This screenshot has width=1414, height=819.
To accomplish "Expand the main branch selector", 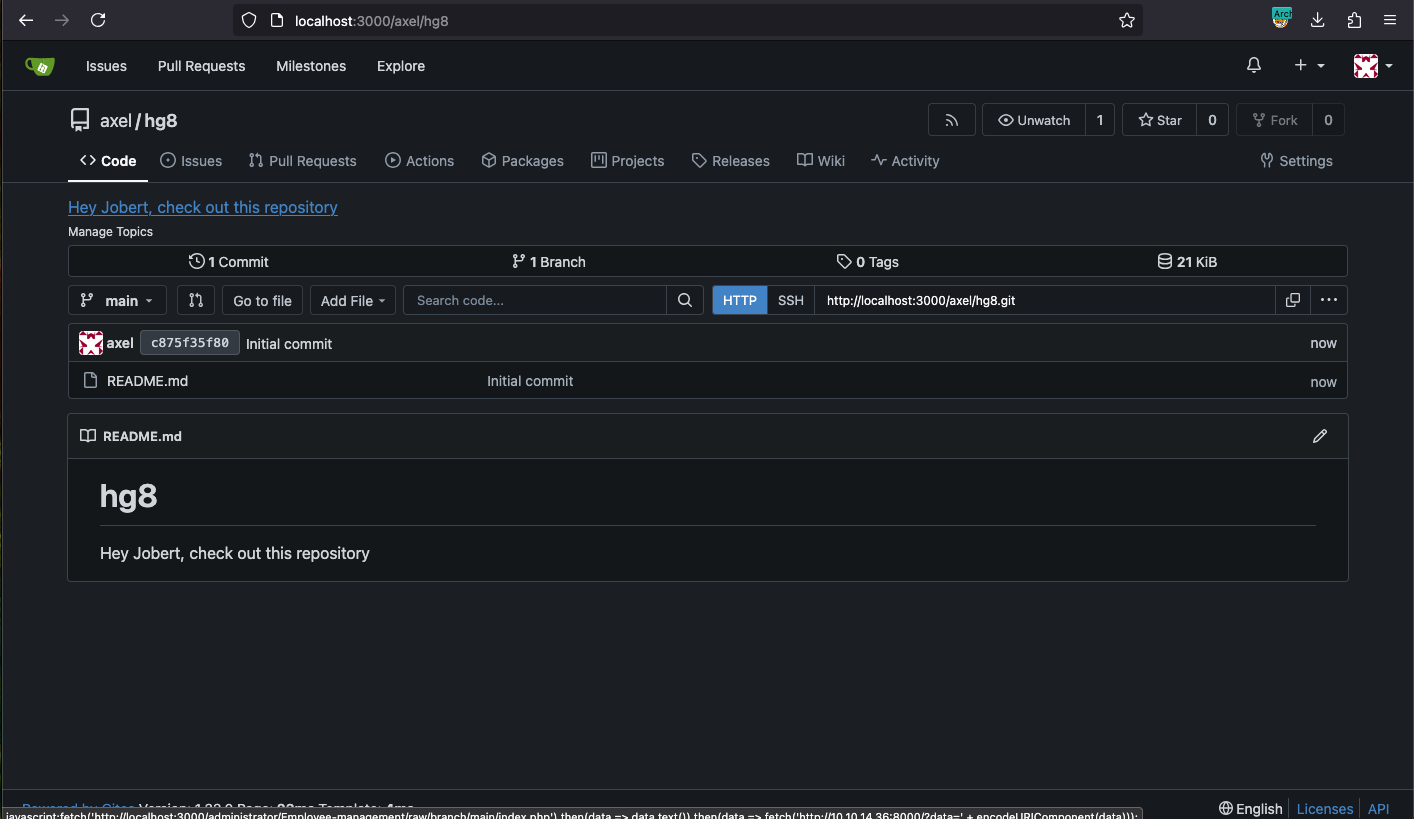I will coord(117,300).
